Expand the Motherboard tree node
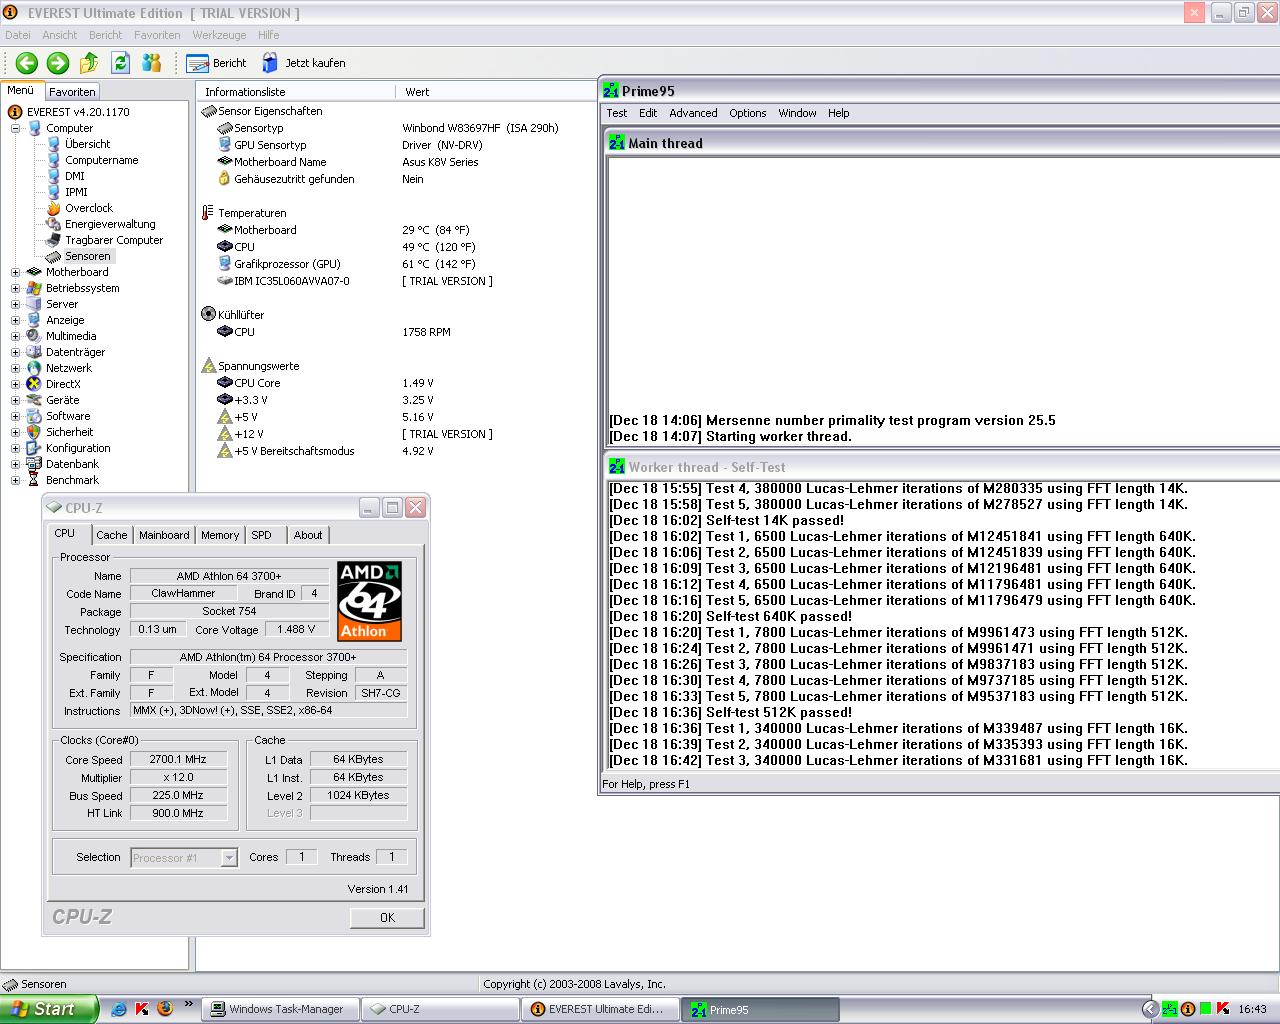Image resolution: width=1280 pixels, height=1024 pixels. pyautogui.click(x=15, y=272)
